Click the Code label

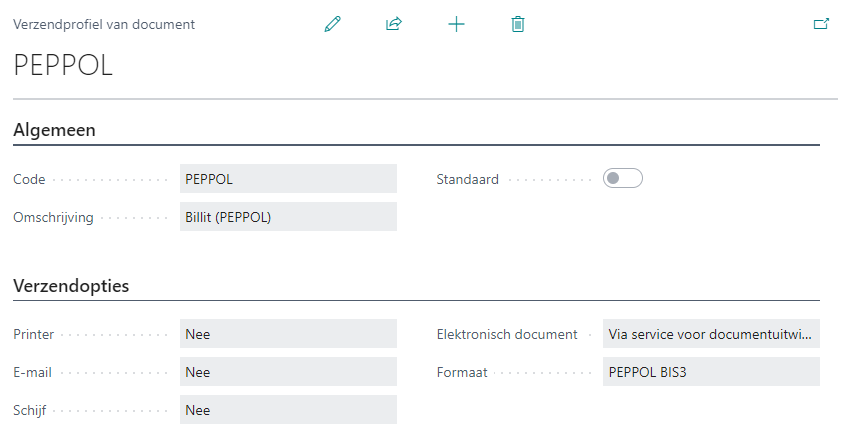pos(29,179)
